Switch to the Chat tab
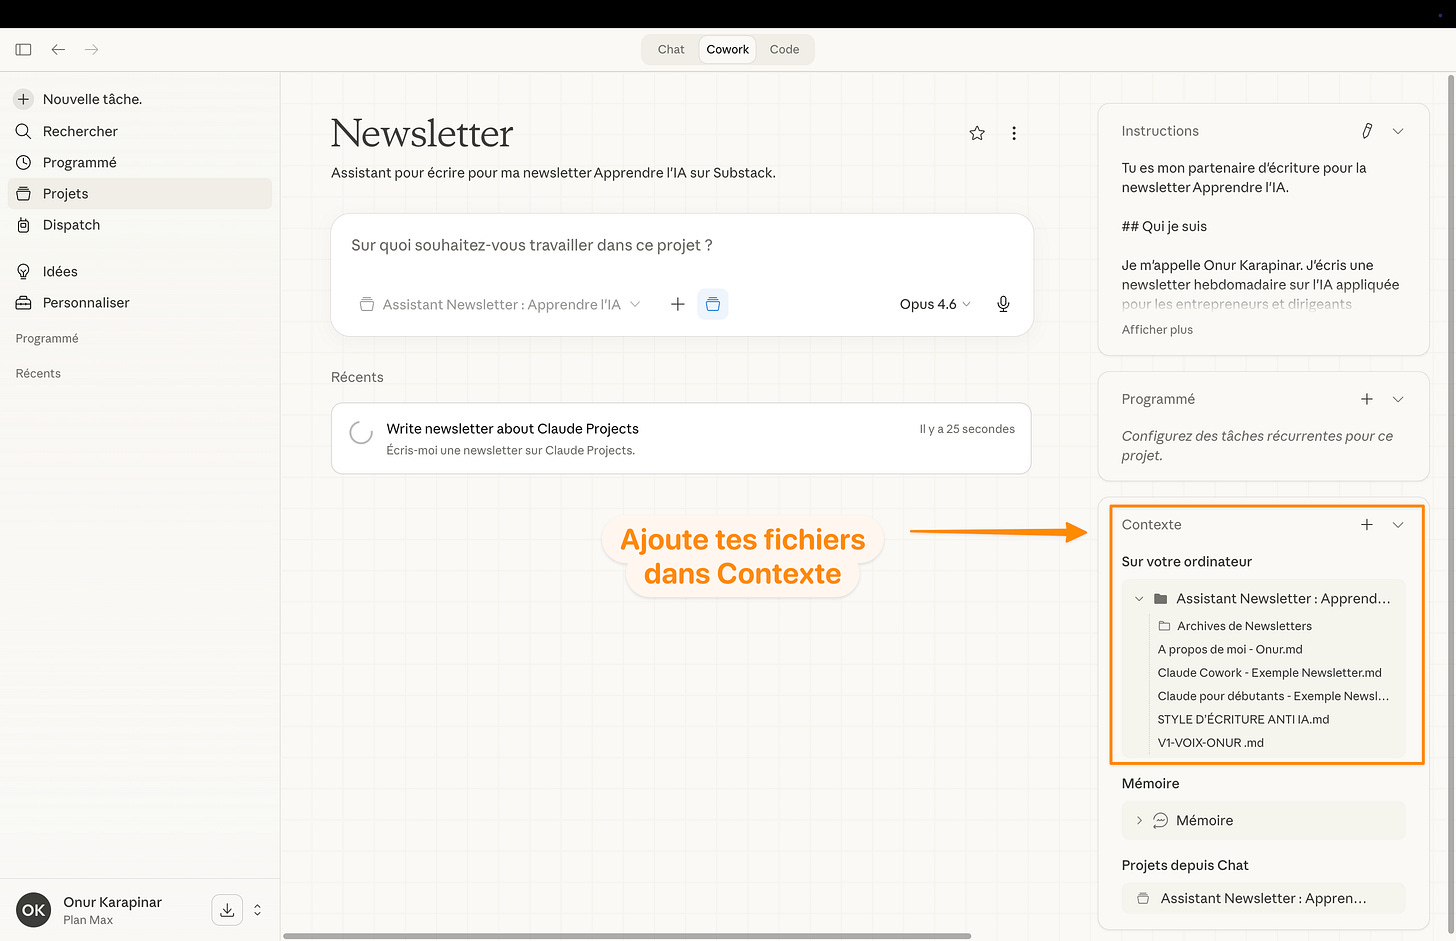This screenshot has width=1456, height=941. (671, 49)
